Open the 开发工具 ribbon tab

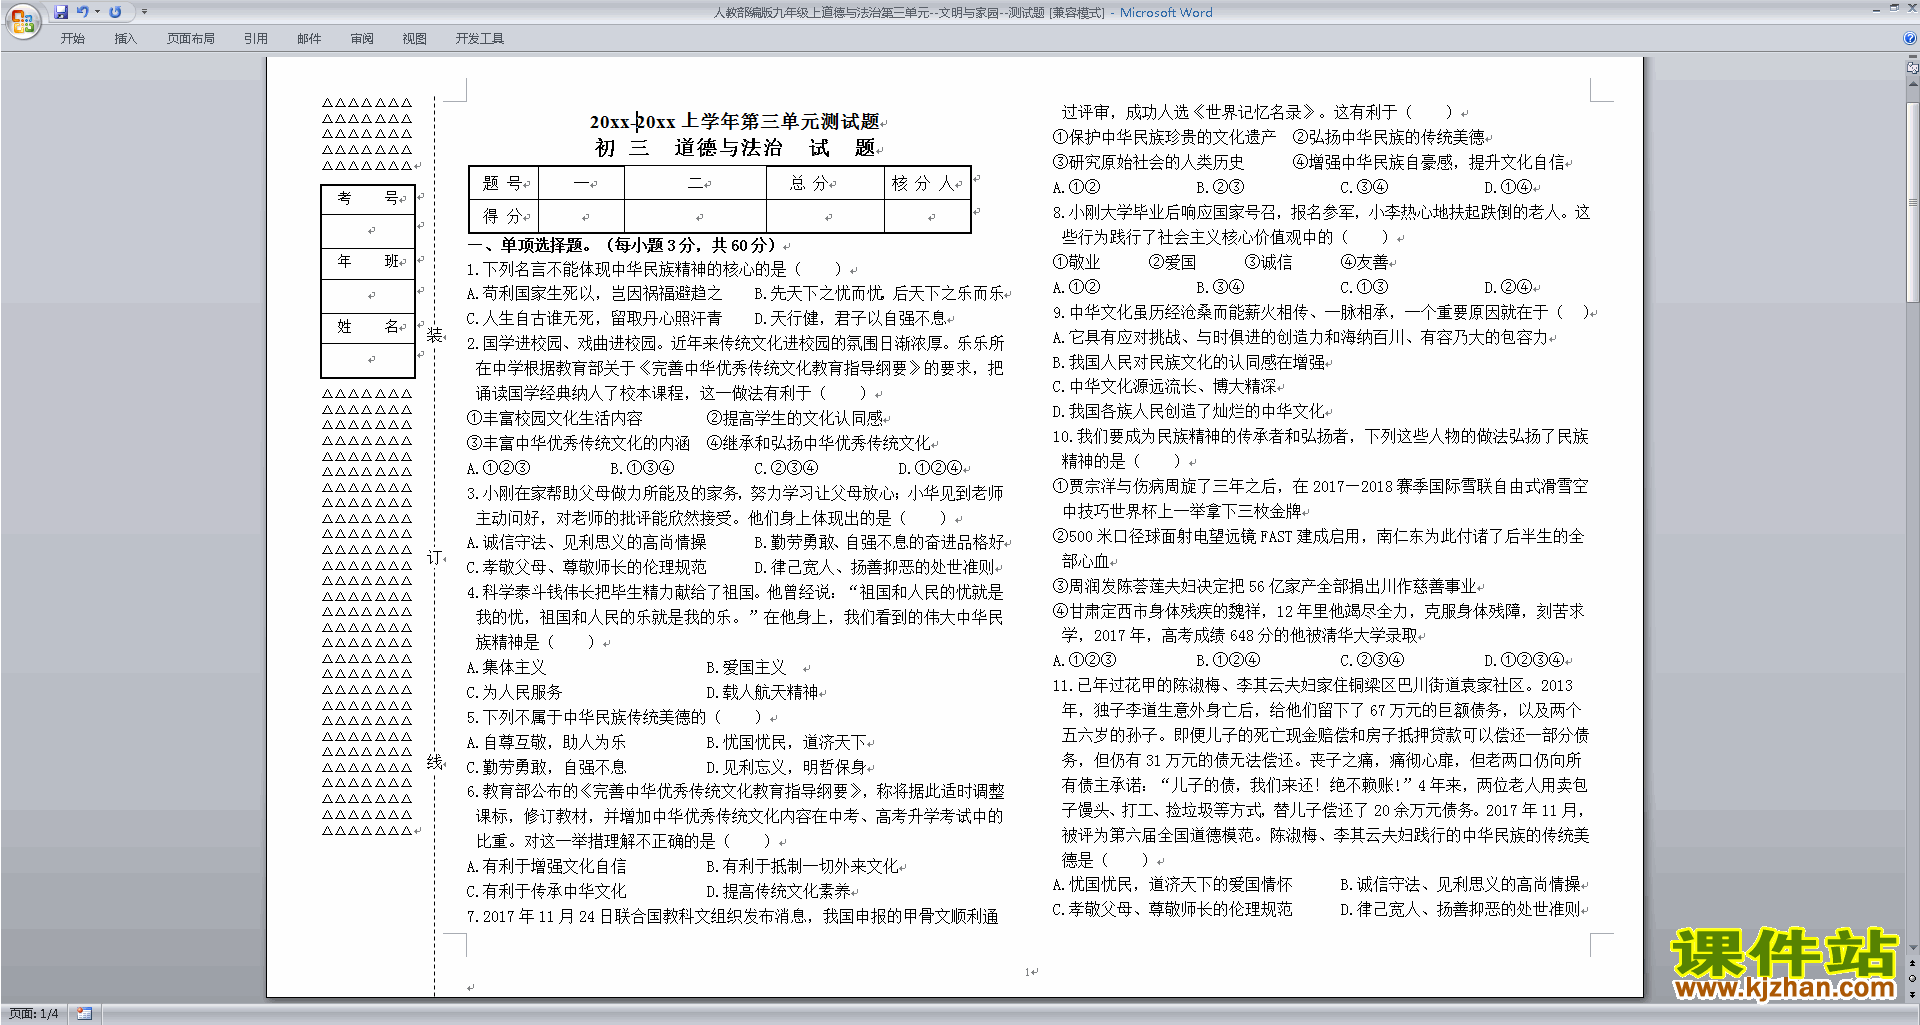(479, 38)
